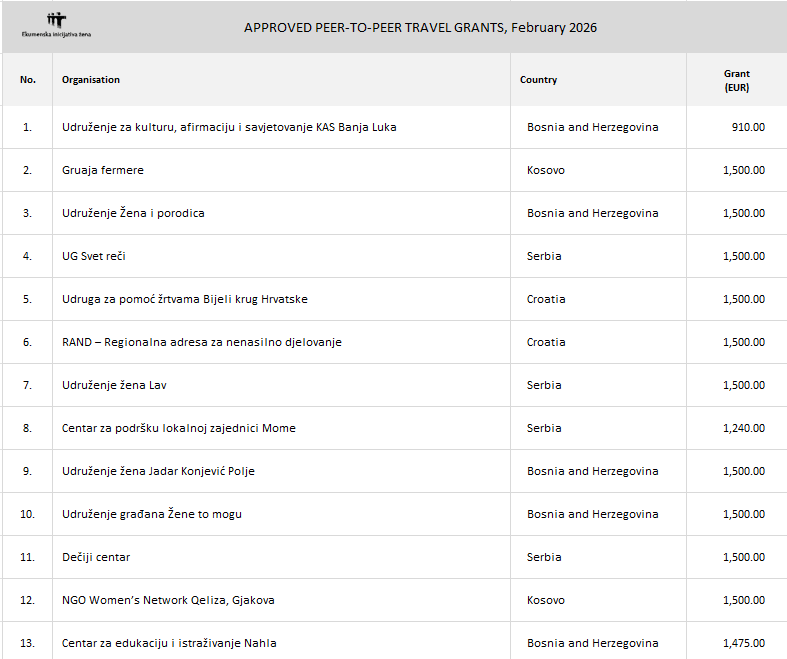Click the 1,475.00 grant amount

point(743,643)
